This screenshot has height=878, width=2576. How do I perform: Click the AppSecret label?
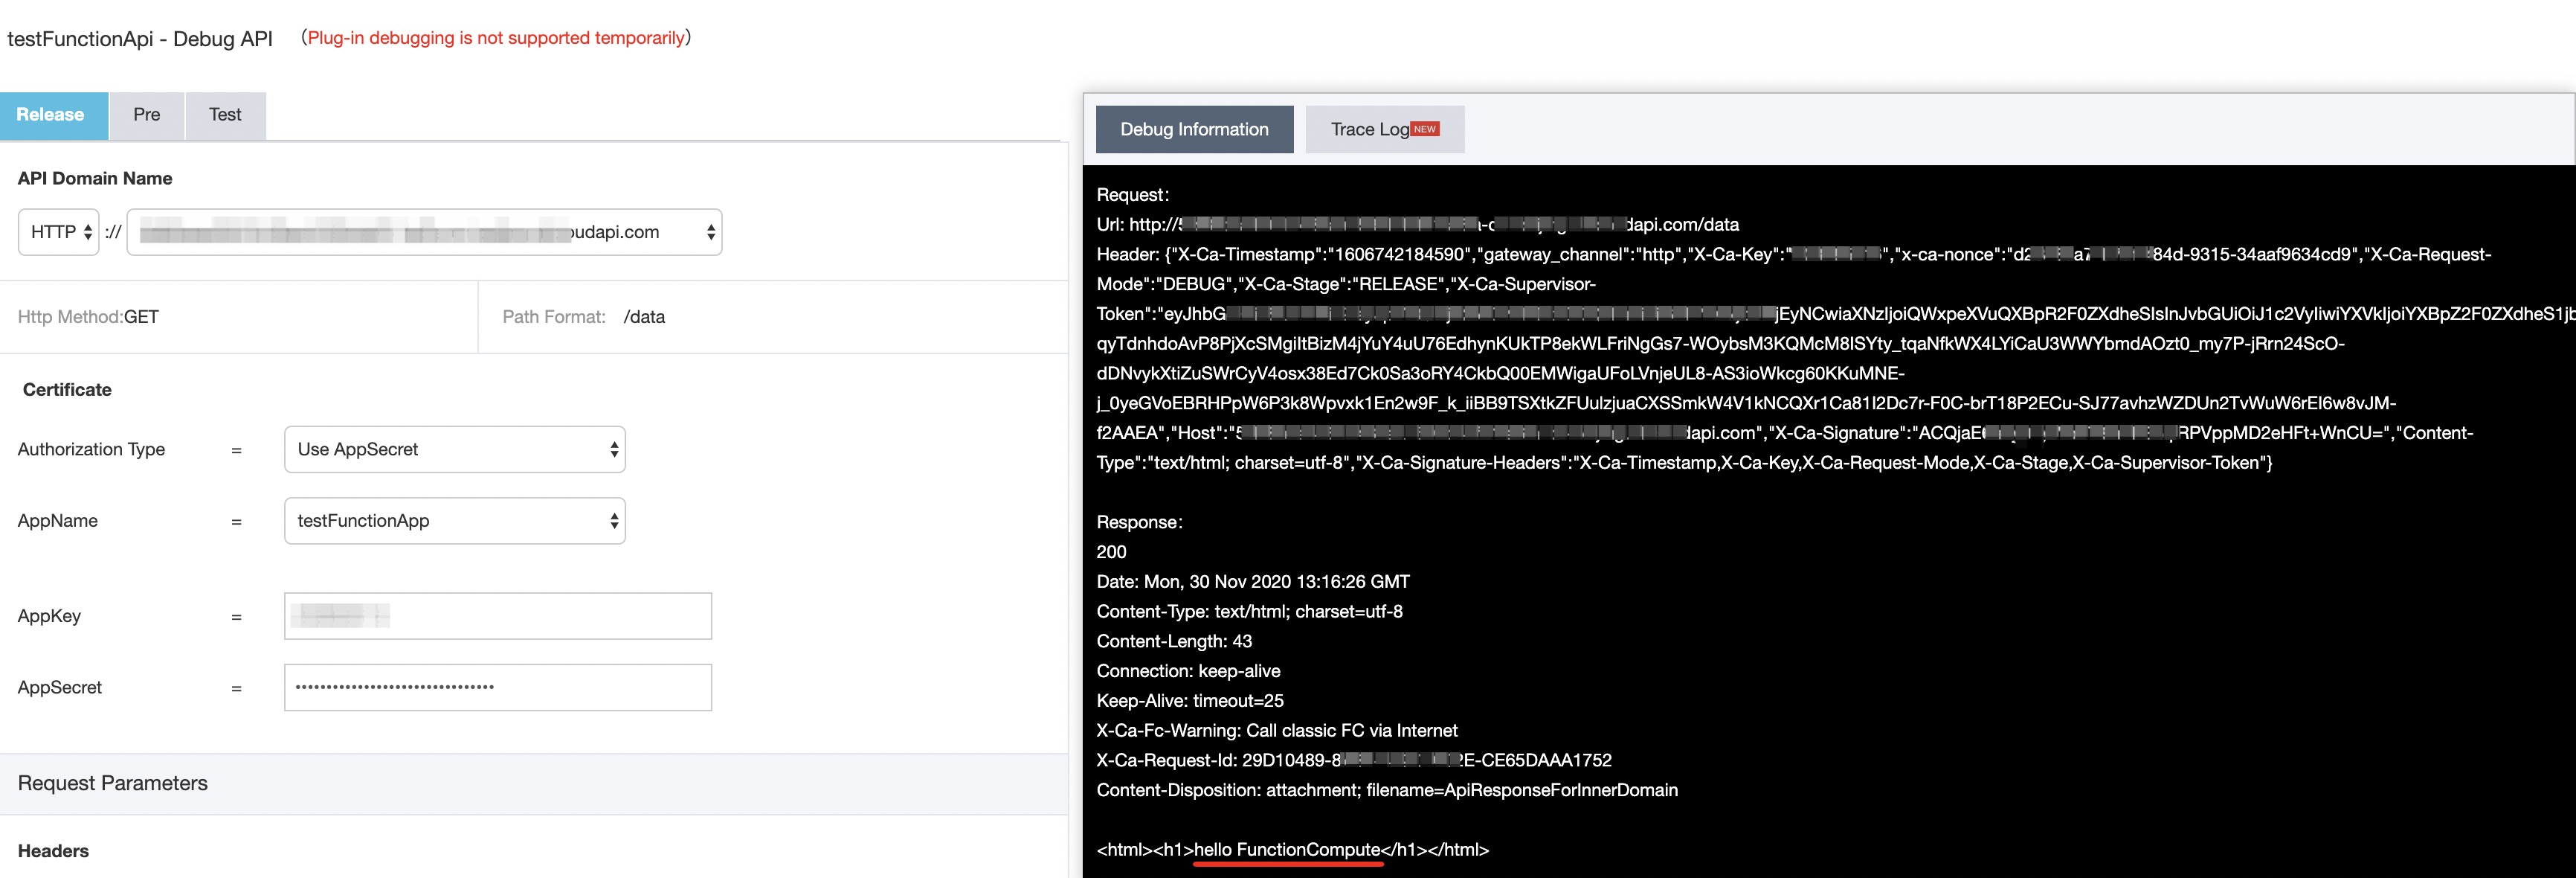60,688
